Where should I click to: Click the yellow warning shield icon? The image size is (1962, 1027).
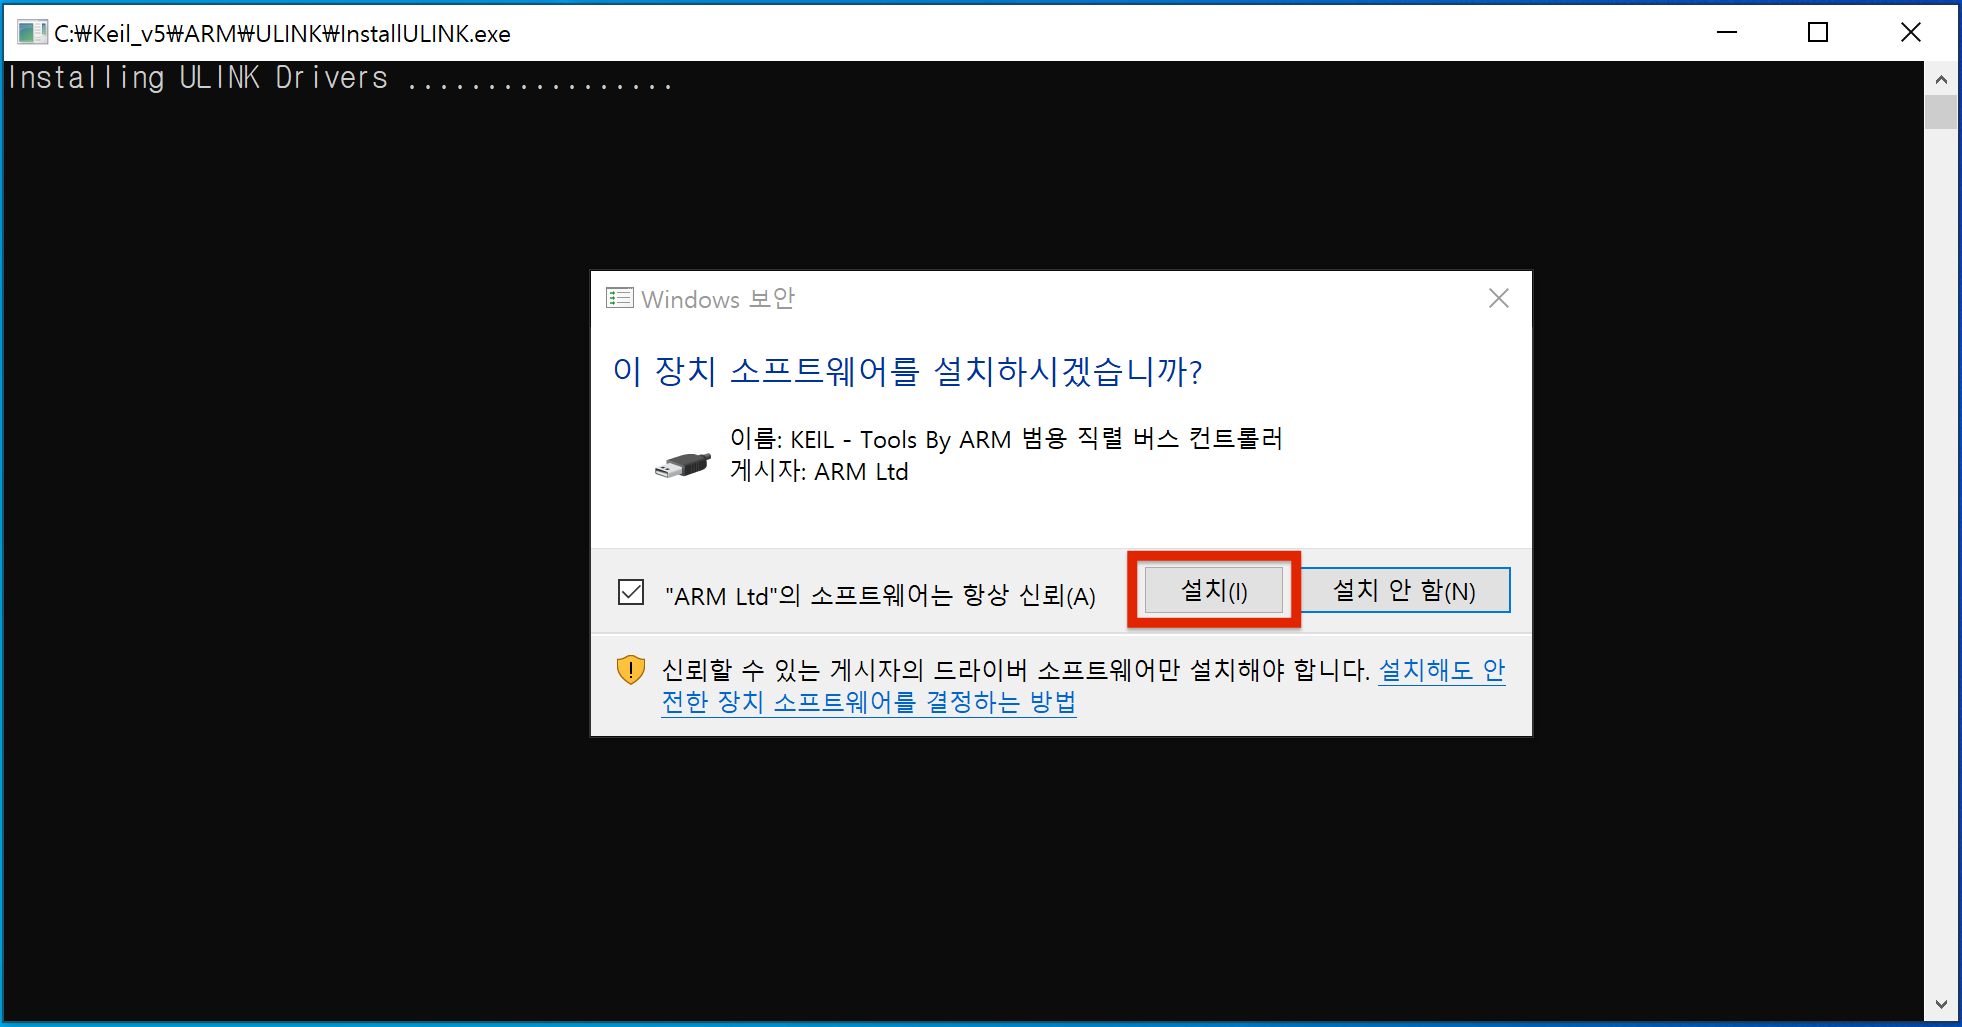pyautogui.click(x=631, y=670)
